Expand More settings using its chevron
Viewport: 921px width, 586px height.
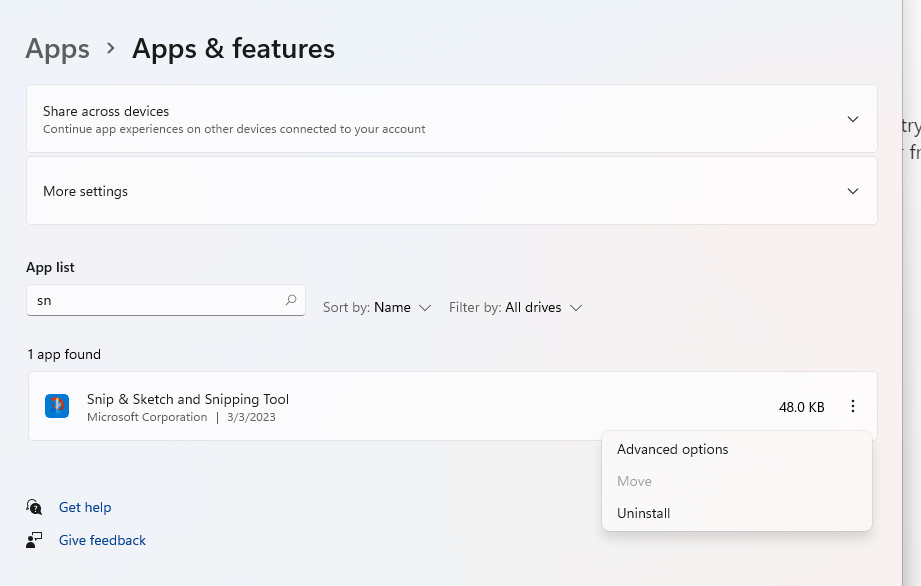[x=853, y=191]
